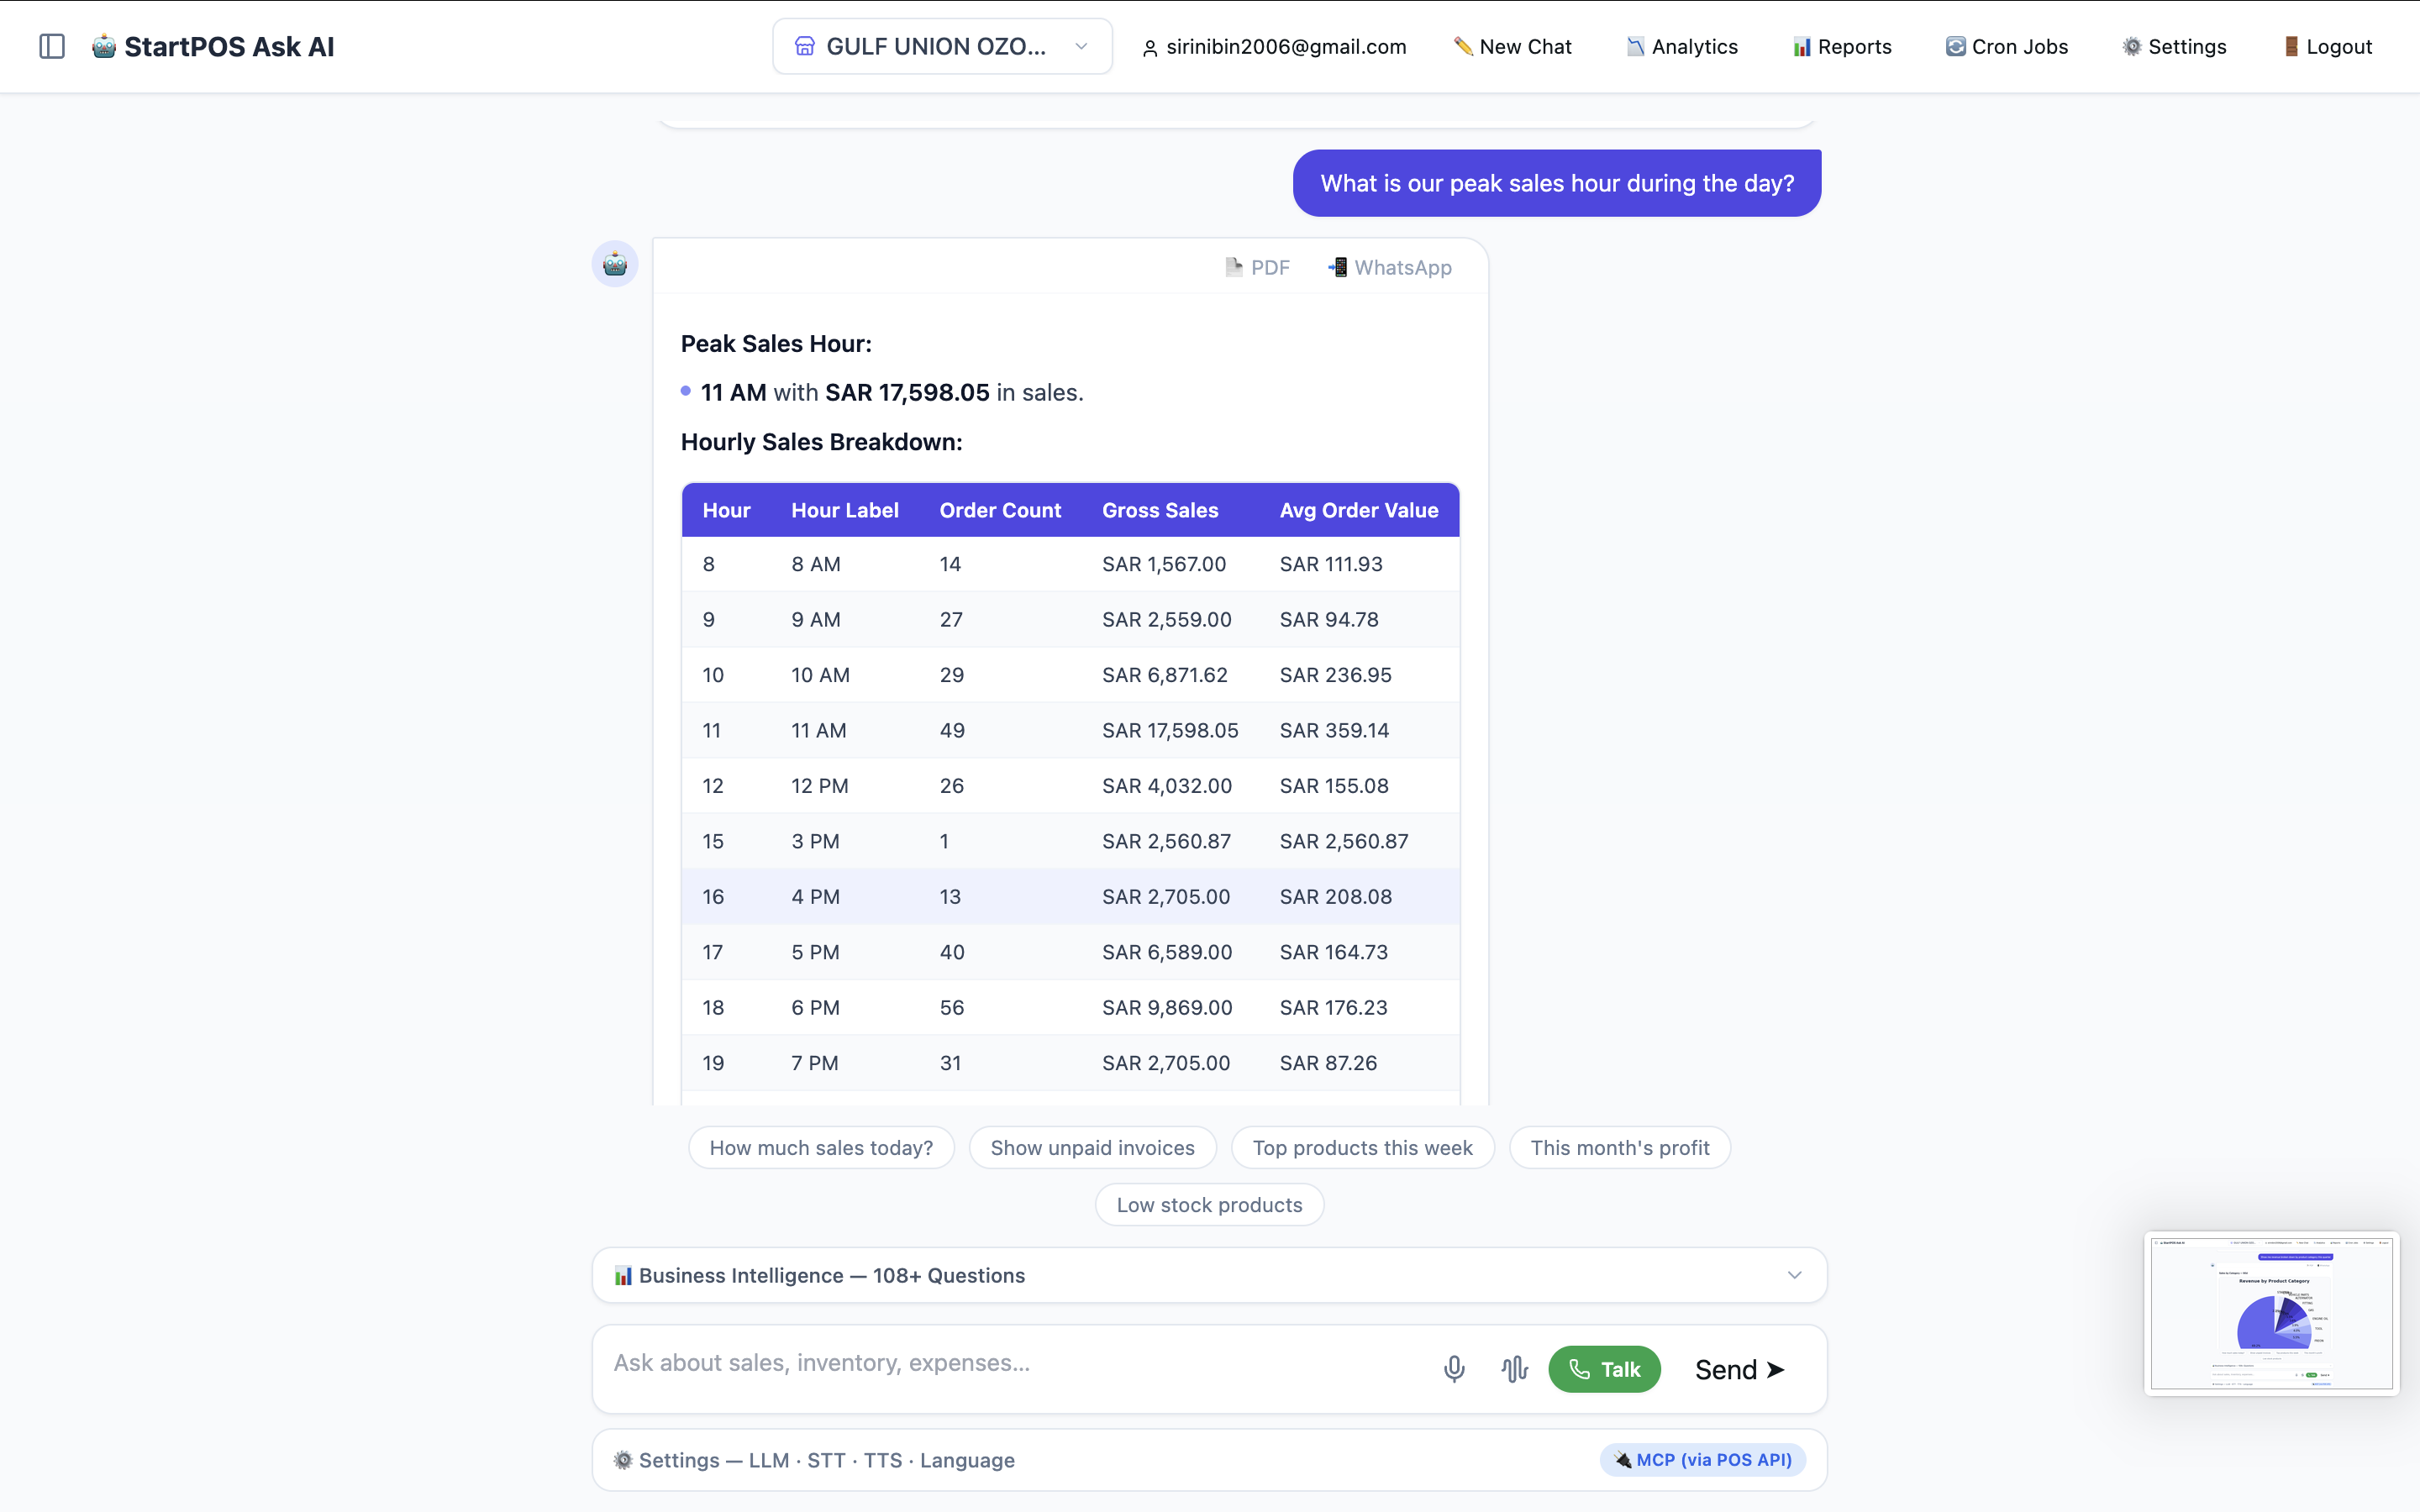Select the SAR 17,598.05 gross sales cell
The image size is (2420, 1512).
(1170, 730)
